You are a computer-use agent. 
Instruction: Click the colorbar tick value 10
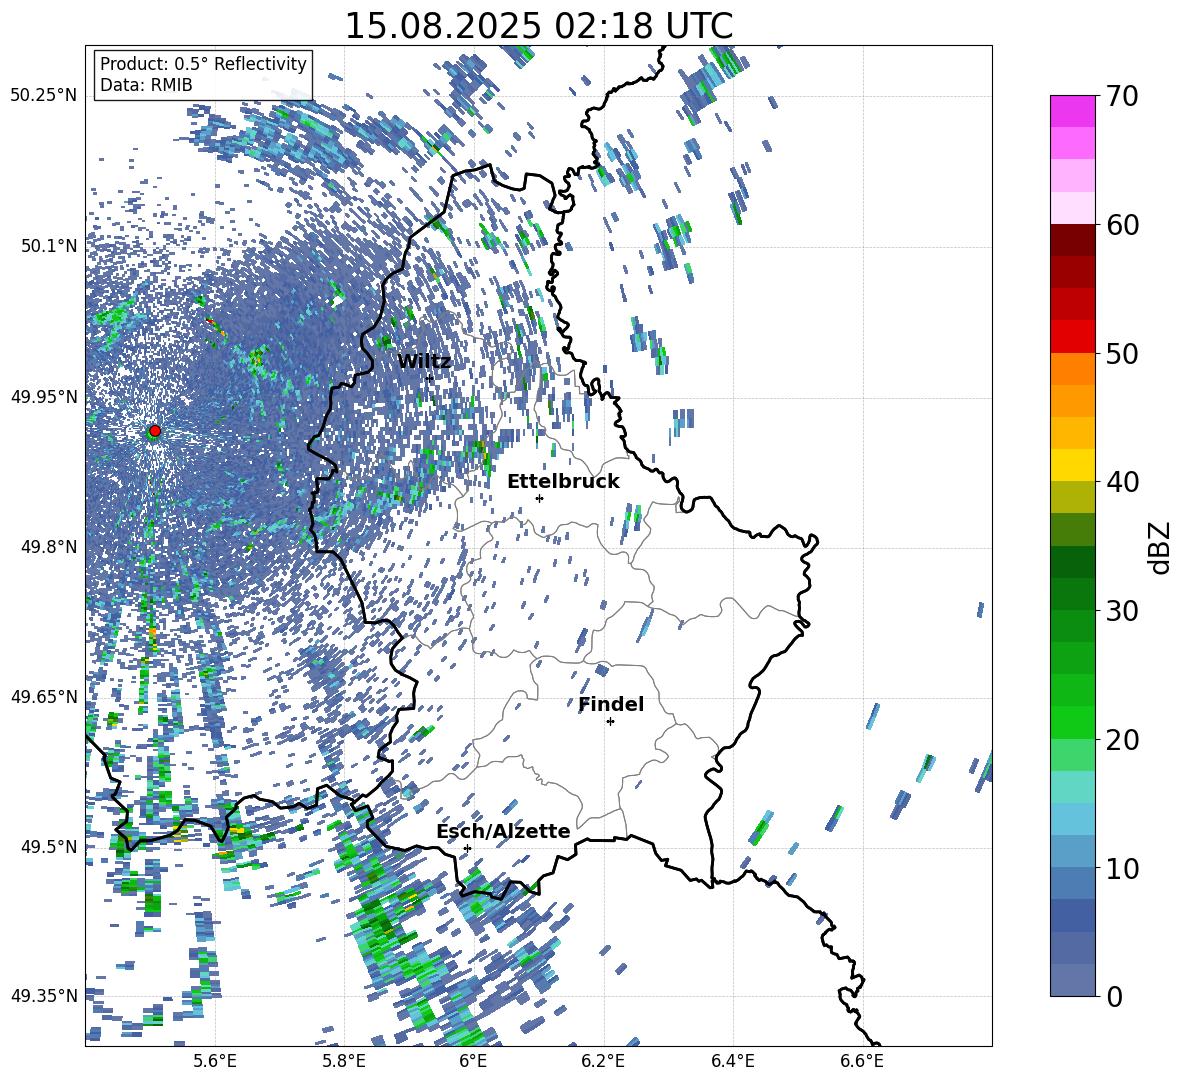(x=1121, y=868)
